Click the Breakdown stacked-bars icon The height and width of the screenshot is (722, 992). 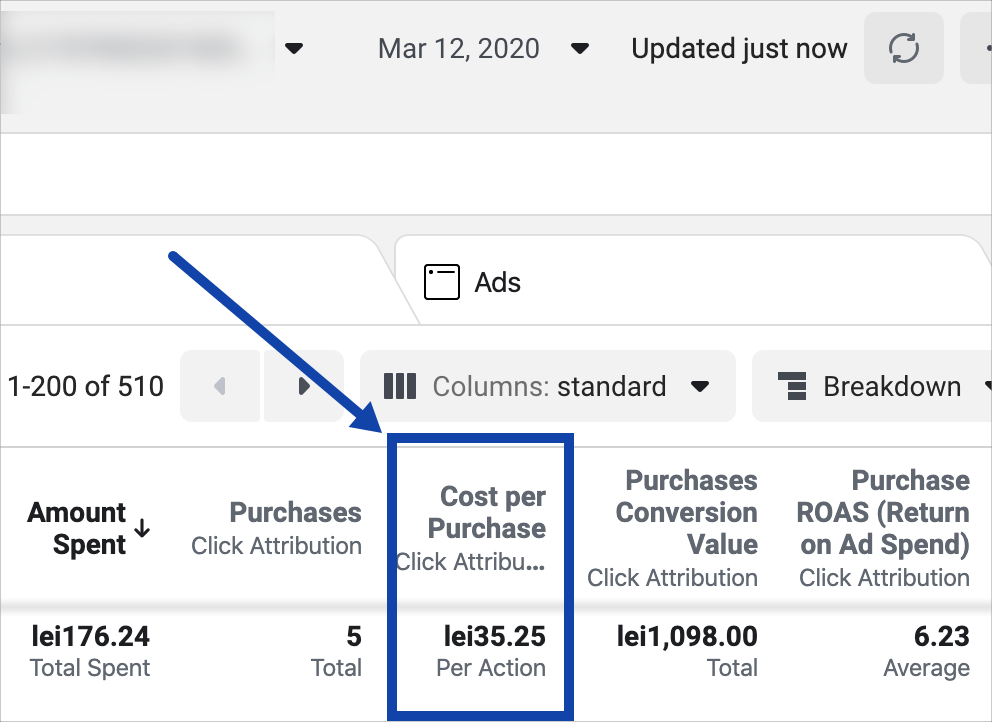[792, 386]
